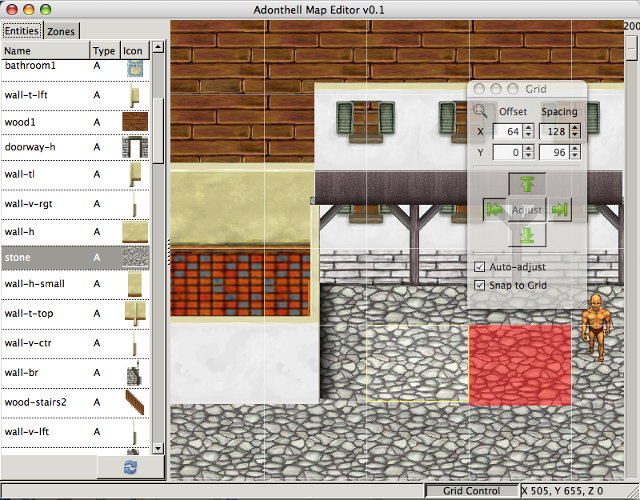The image size is (640, 500).
Task: Click the entity list vertical scrollbar thumb
Action: tap(158, 110)
